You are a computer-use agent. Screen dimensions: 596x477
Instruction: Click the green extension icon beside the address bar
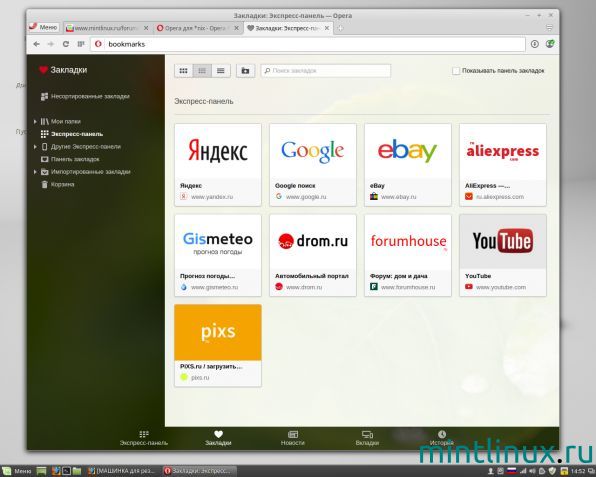(x=550, y=44)
